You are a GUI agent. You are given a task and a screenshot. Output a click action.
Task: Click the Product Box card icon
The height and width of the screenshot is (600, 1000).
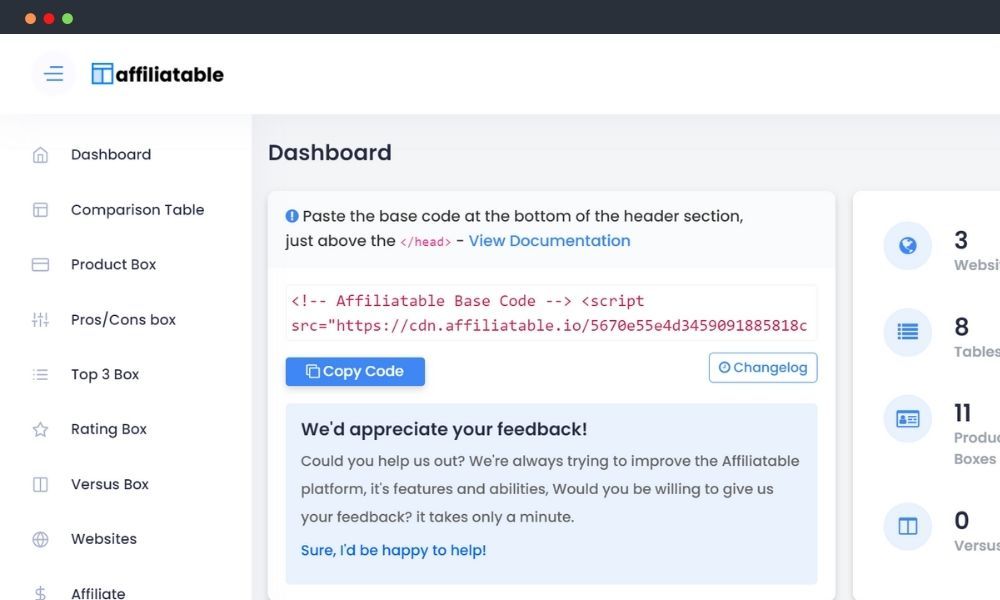click(40, 265)
